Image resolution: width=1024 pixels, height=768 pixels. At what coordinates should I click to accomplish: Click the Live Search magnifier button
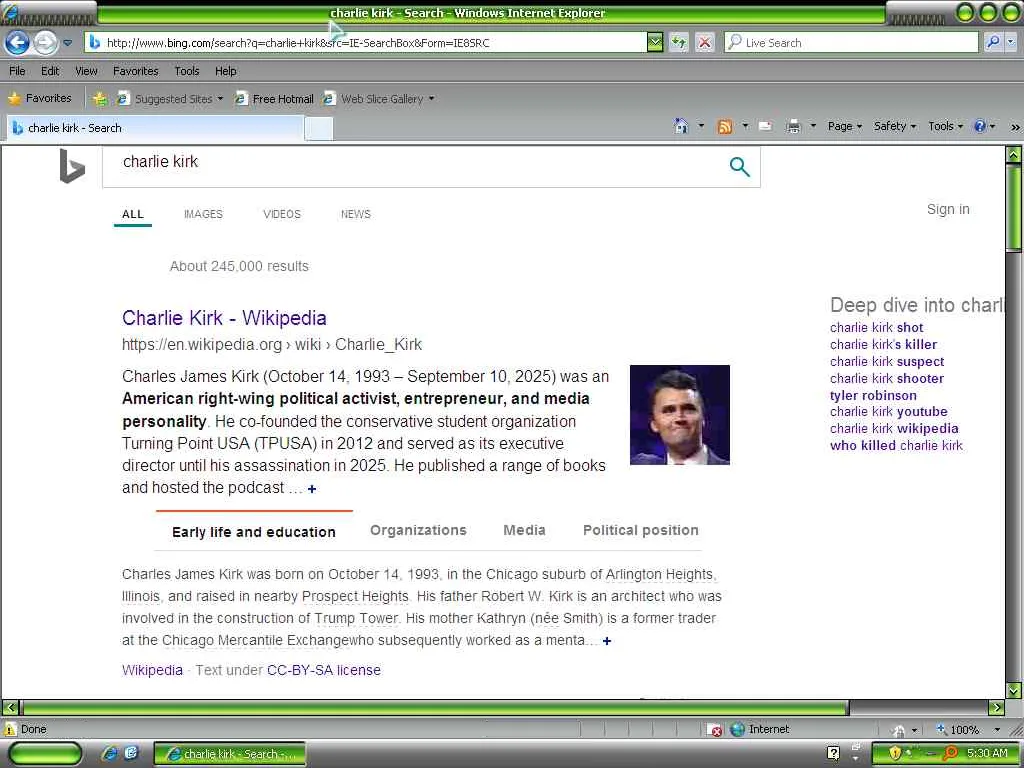pyautogui.click(x=993, y=43)
